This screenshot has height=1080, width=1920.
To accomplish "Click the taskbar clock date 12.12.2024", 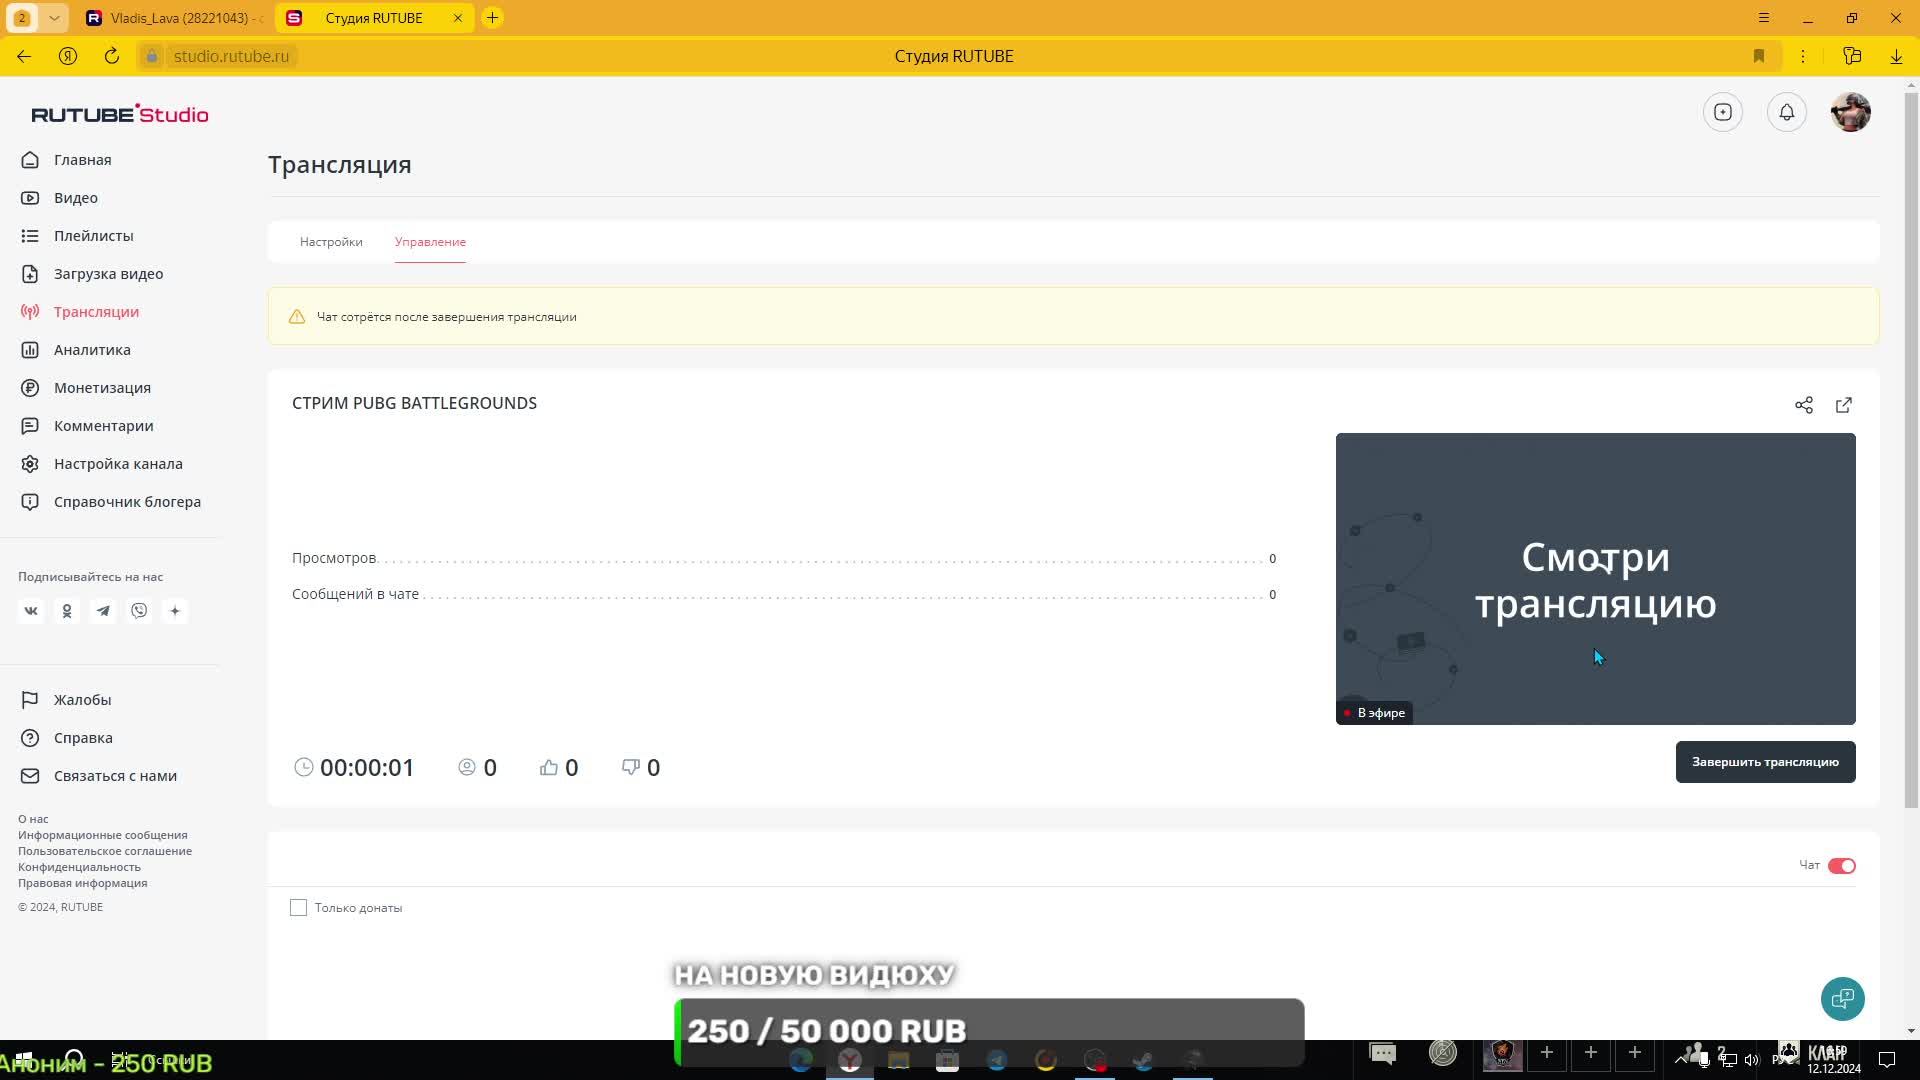I will [x=1834, y=1069].
